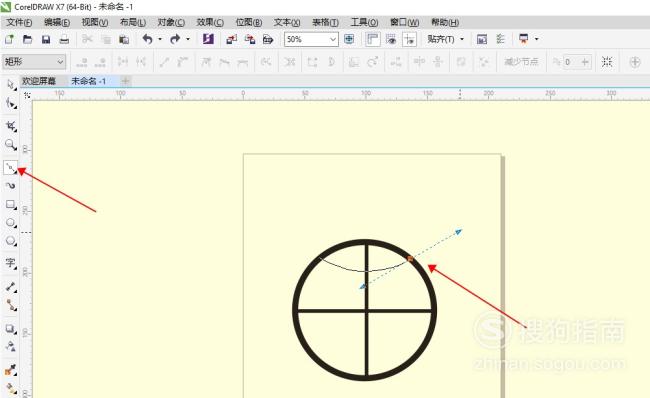Click the Paste clipboard icon

(124, 39)
